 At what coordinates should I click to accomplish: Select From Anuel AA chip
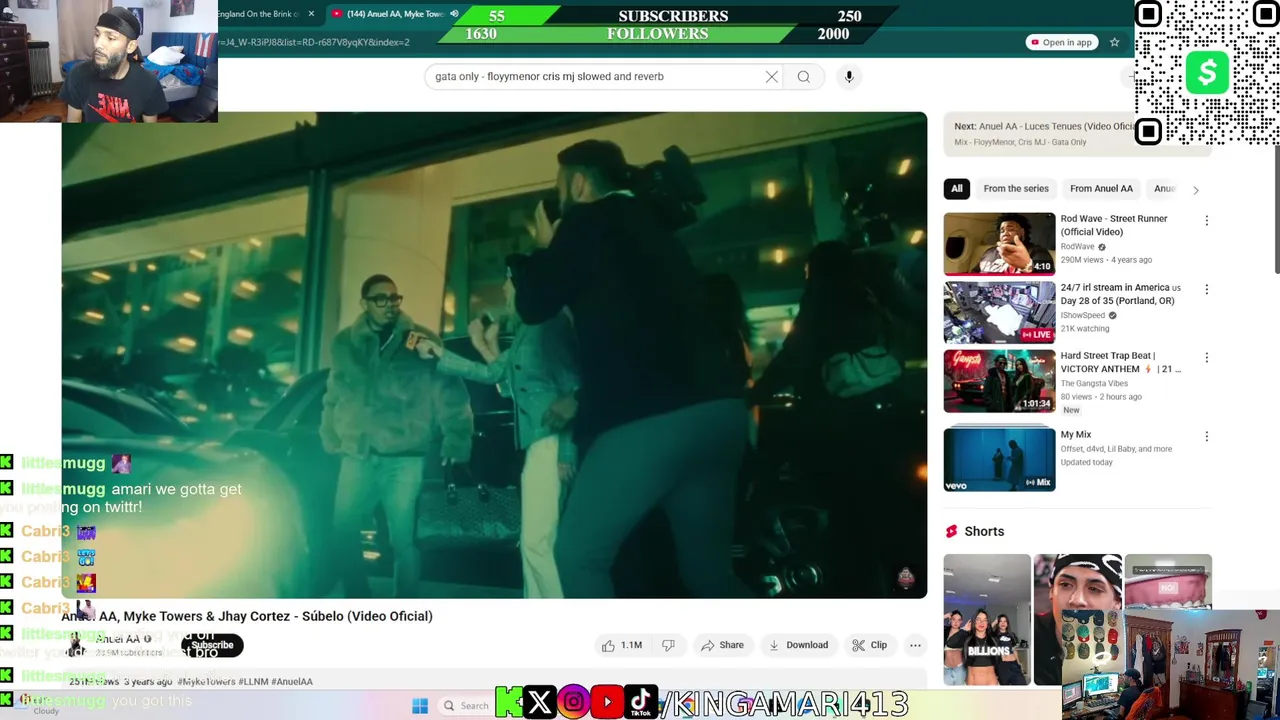point(1101,188)
